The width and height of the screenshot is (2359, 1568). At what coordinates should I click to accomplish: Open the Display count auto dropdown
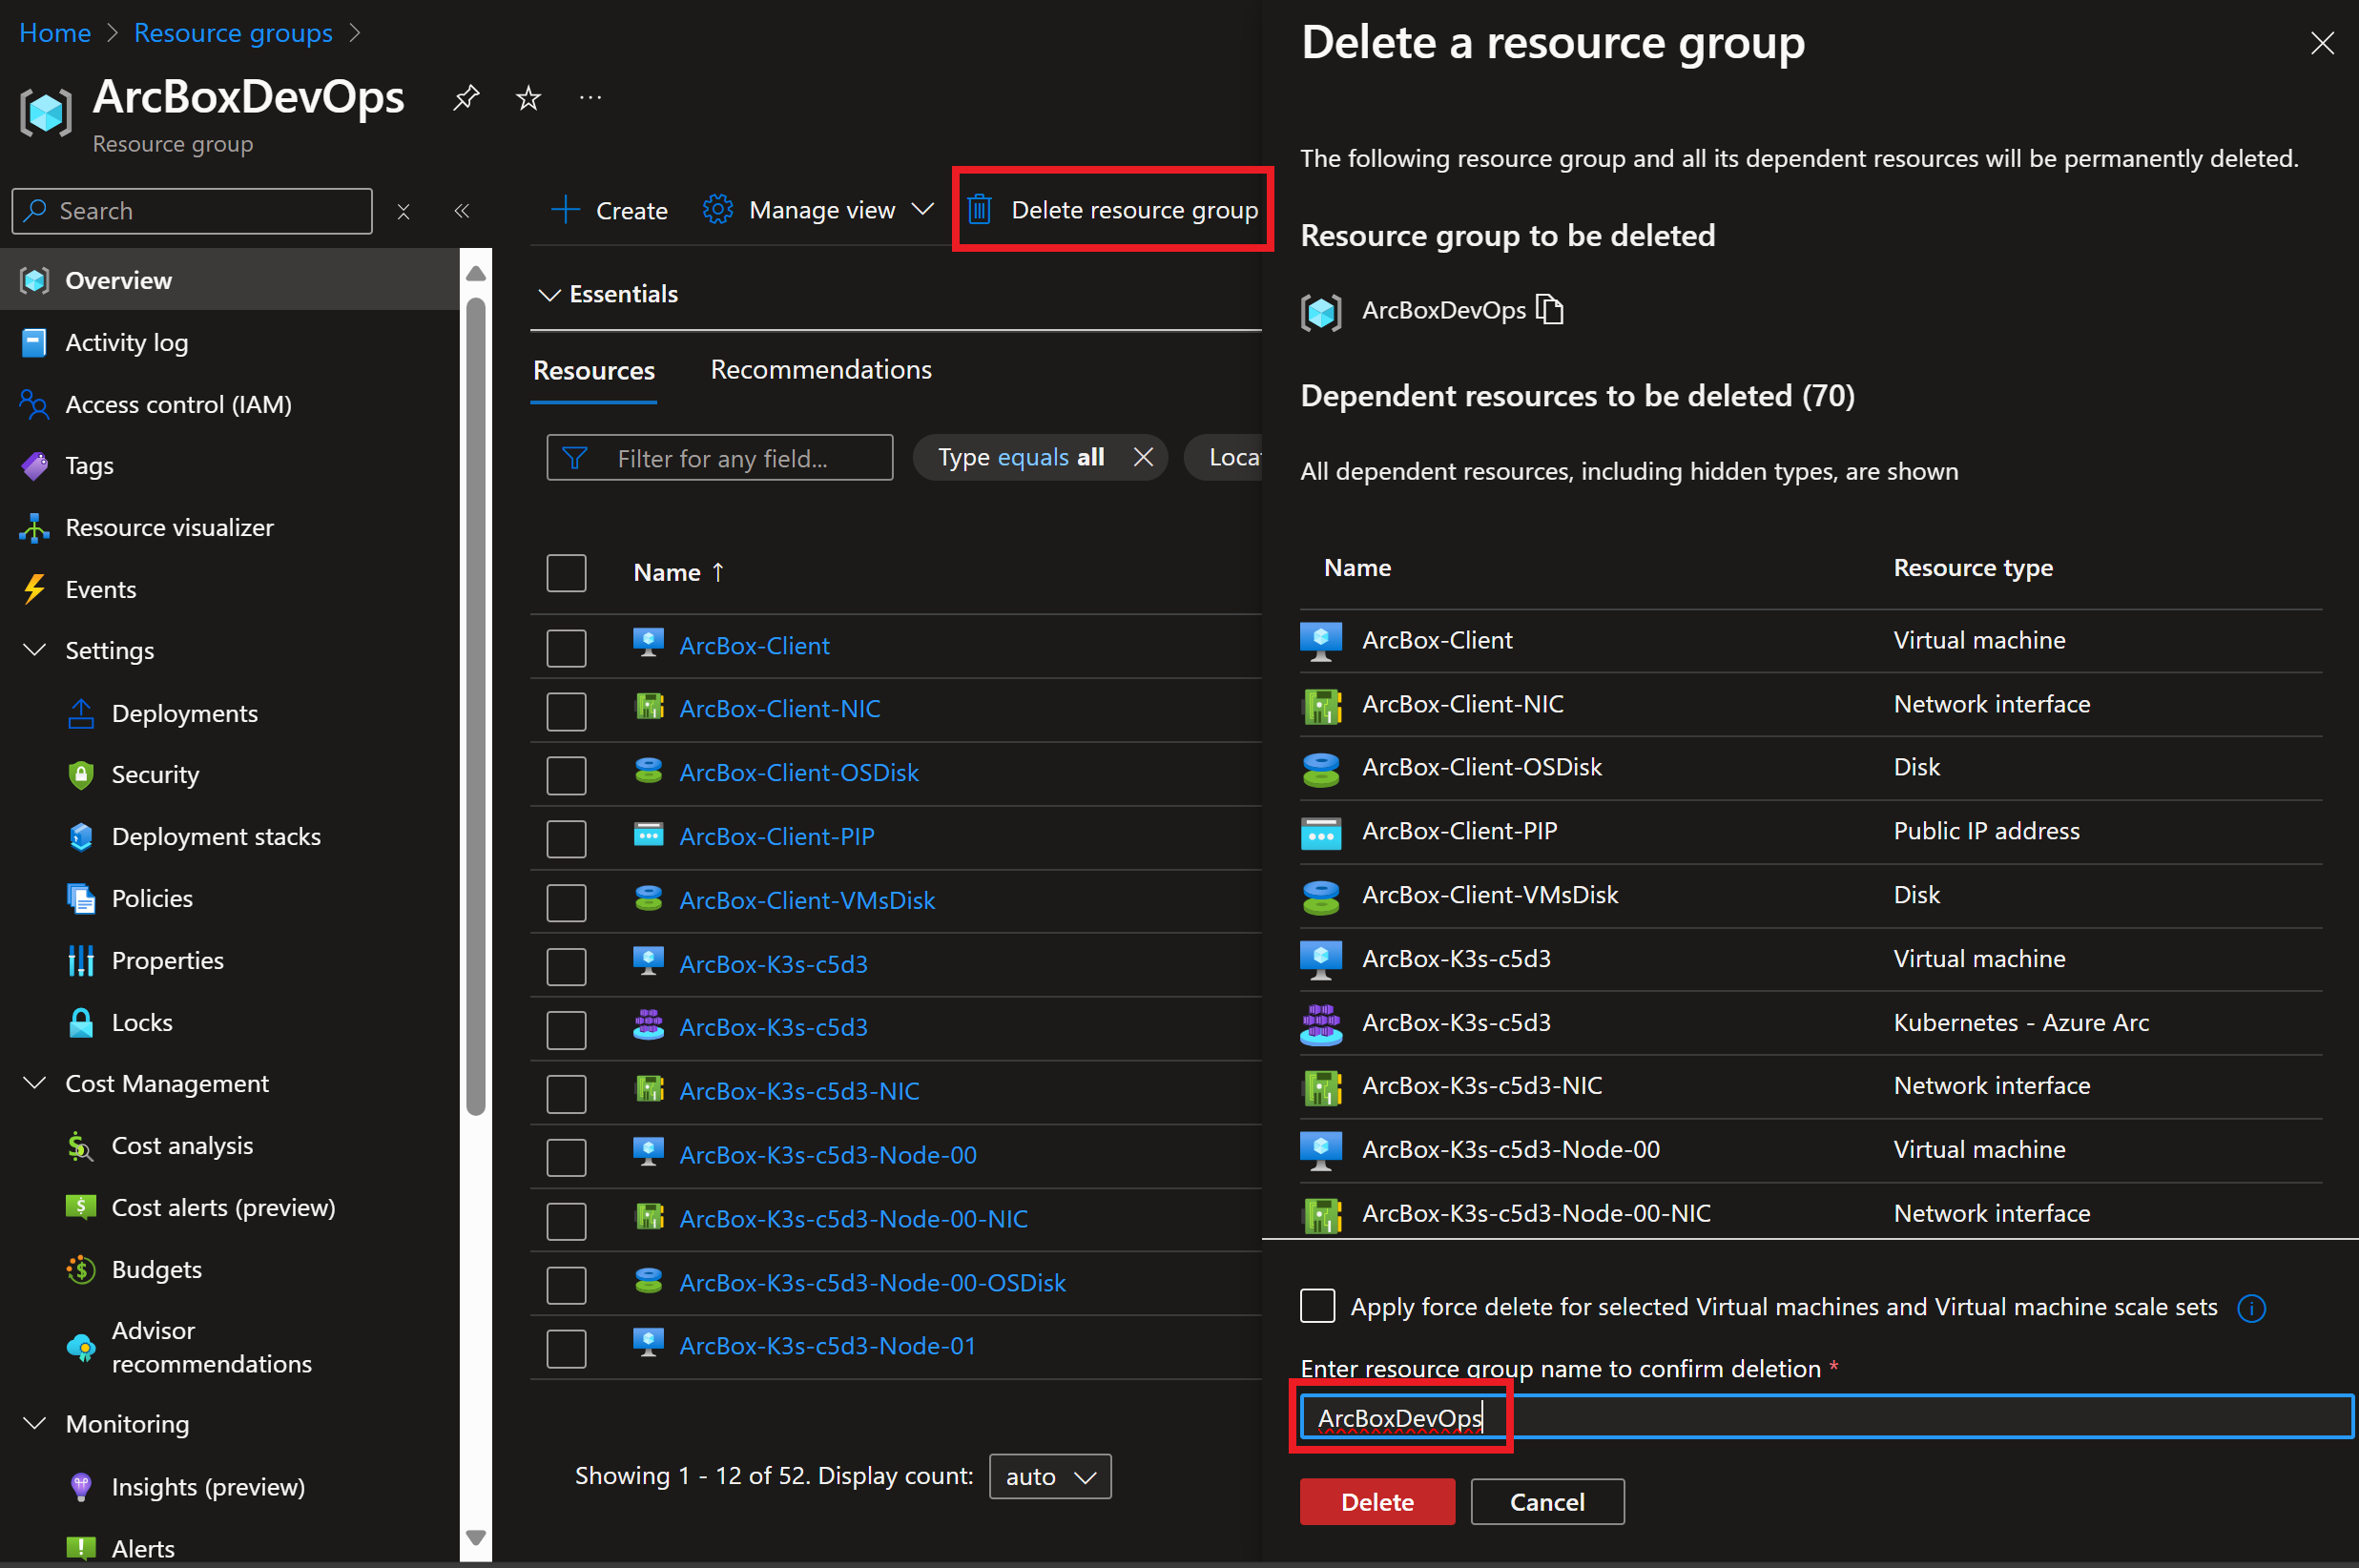tap(1049, 1476)
